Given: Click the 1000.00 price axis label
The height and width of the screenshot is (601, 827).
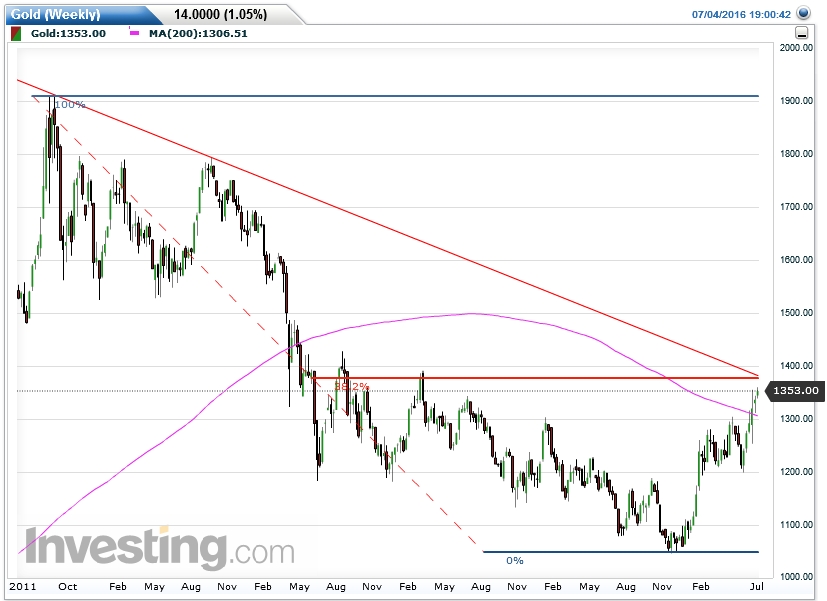Looking at the screenshot, I should coord(796,576).
